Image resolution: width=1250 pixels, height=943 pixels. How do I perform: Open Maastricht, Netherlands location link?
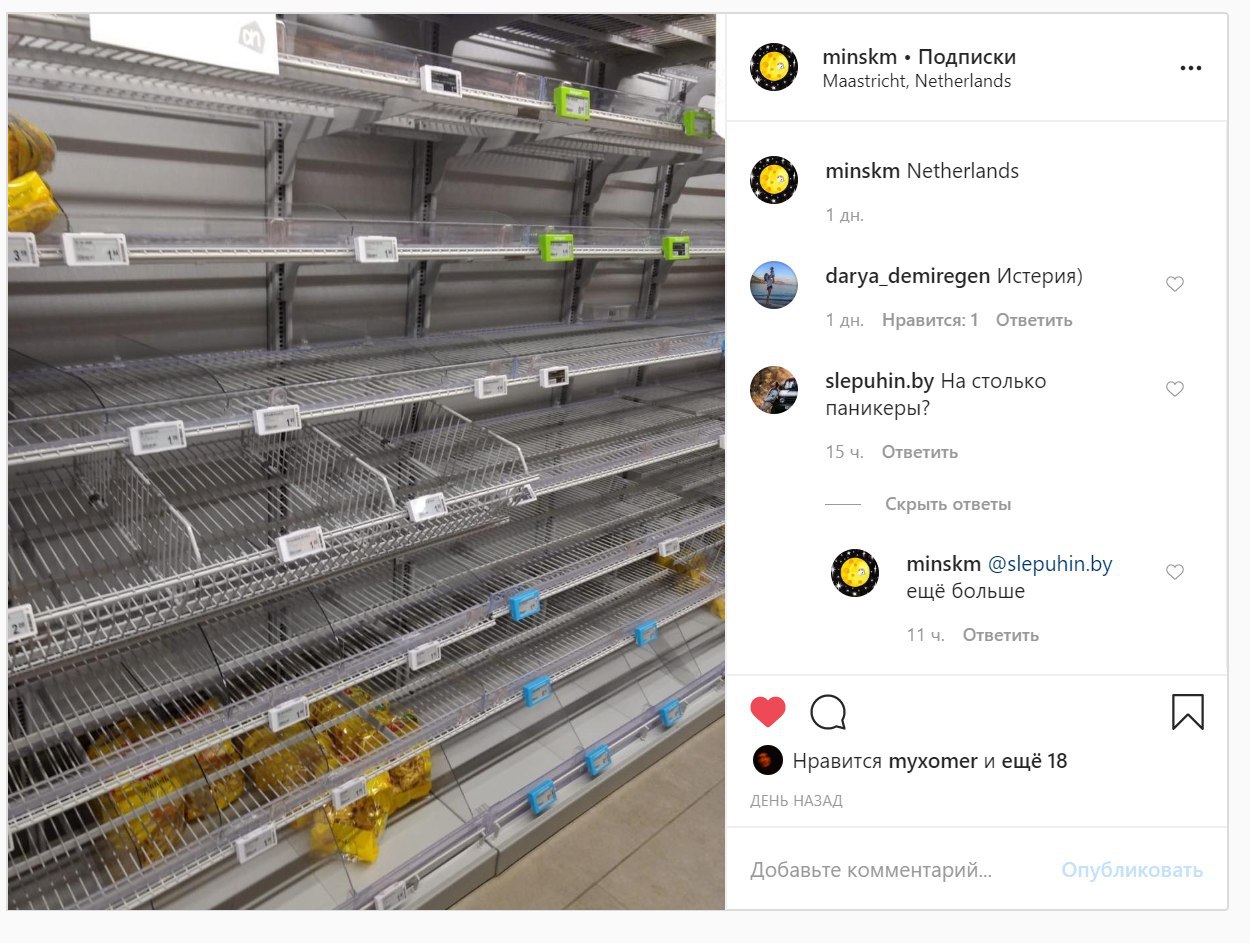[x=917, y=82]
